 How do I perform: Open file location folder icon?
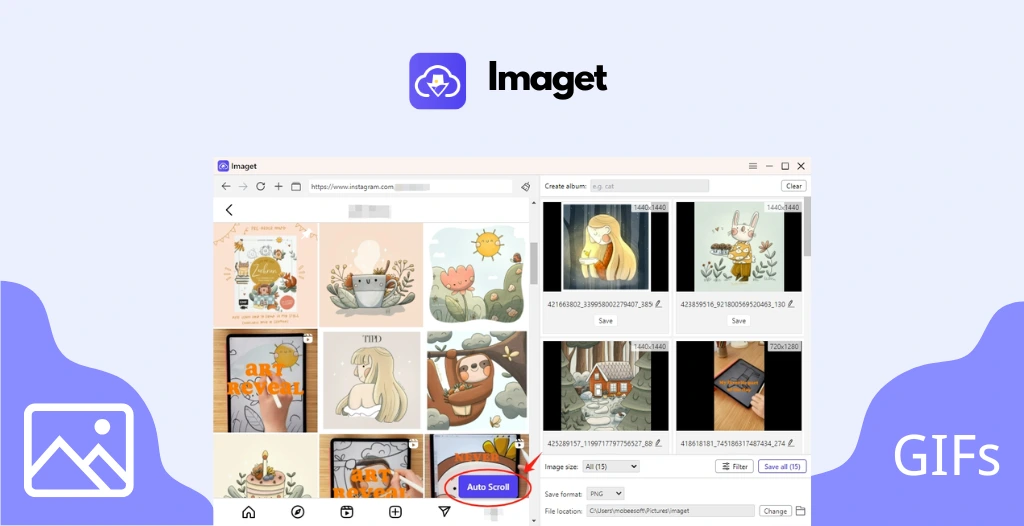coord(801,511)
